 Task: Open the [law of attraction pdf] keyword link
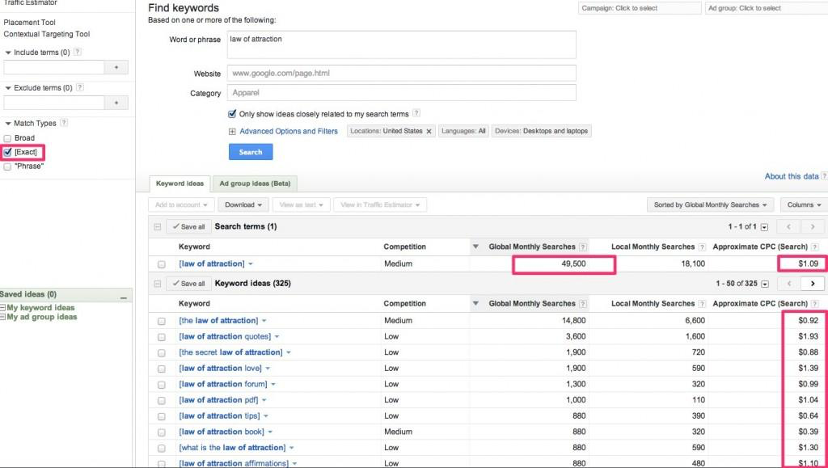coord(218,400)
